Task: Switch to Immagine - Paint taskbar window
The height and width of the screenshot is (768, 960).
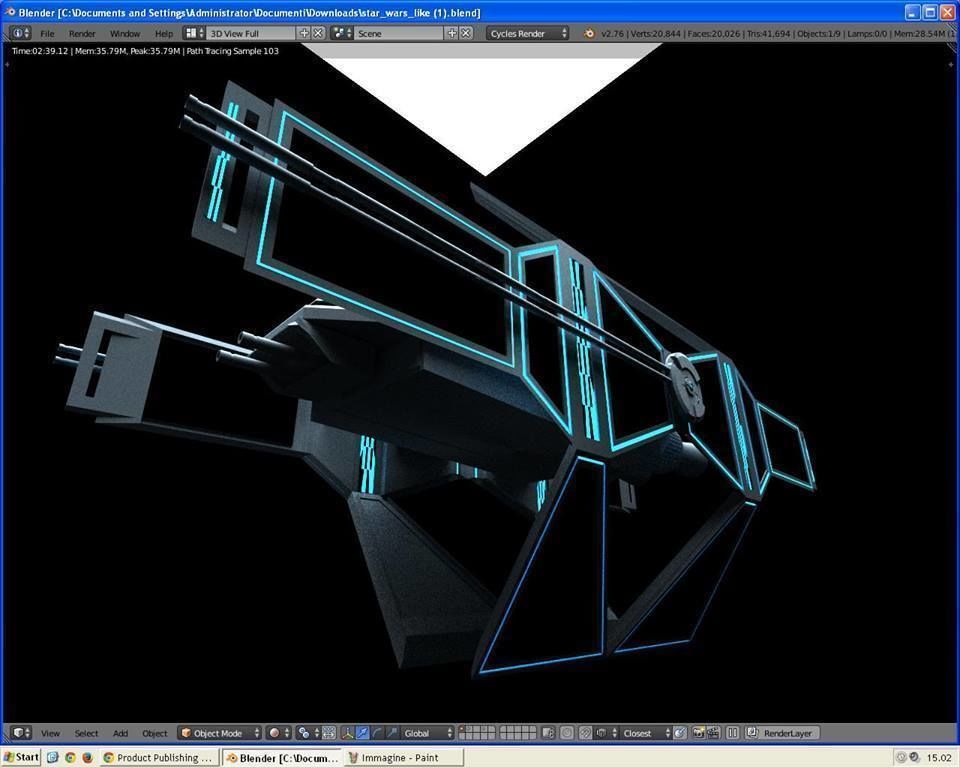Action: (404, 758)
